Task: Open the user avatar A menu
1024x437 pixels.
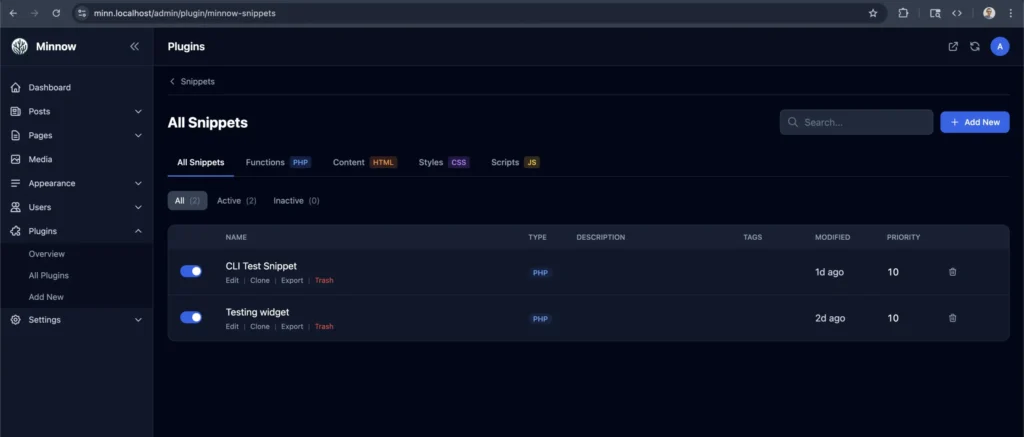Action: [999, 46]
